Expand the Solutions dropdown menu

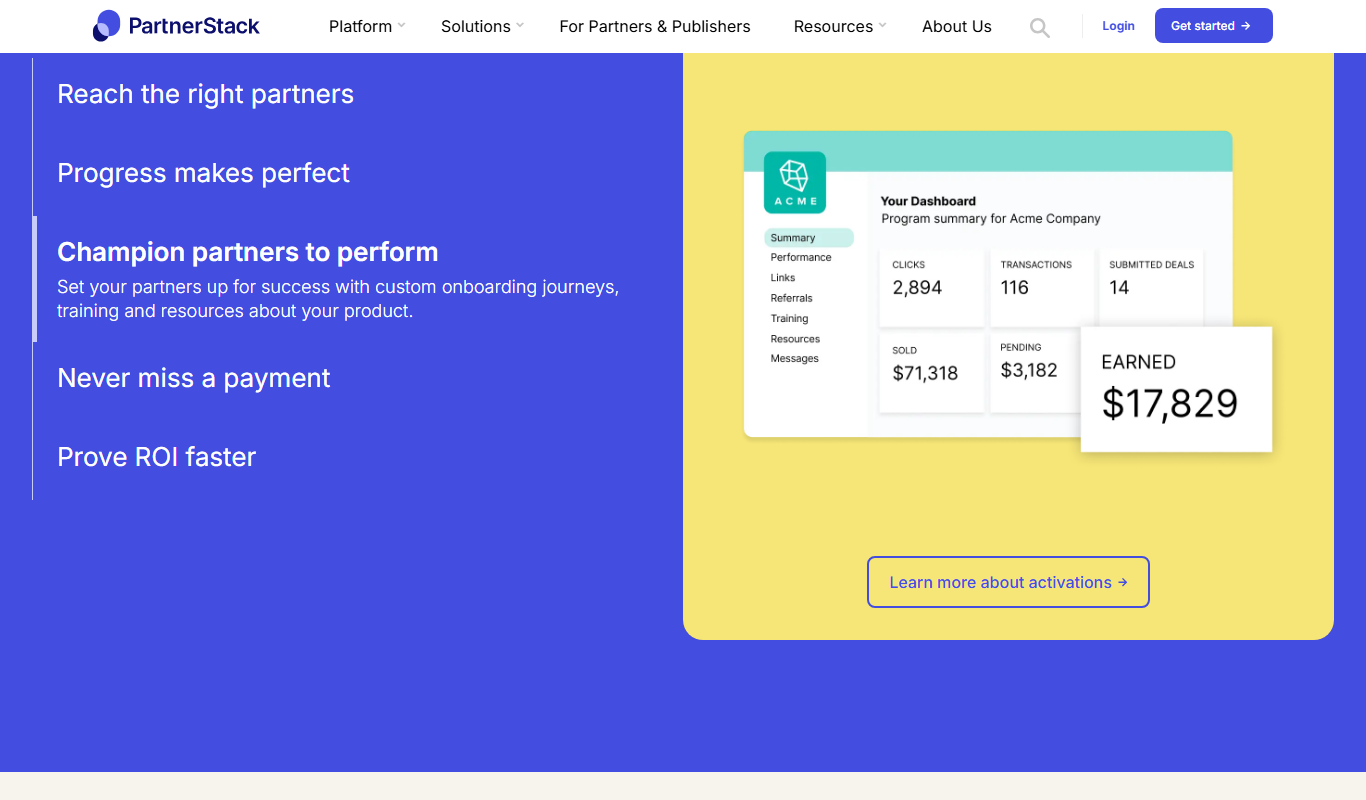[482, 26]
